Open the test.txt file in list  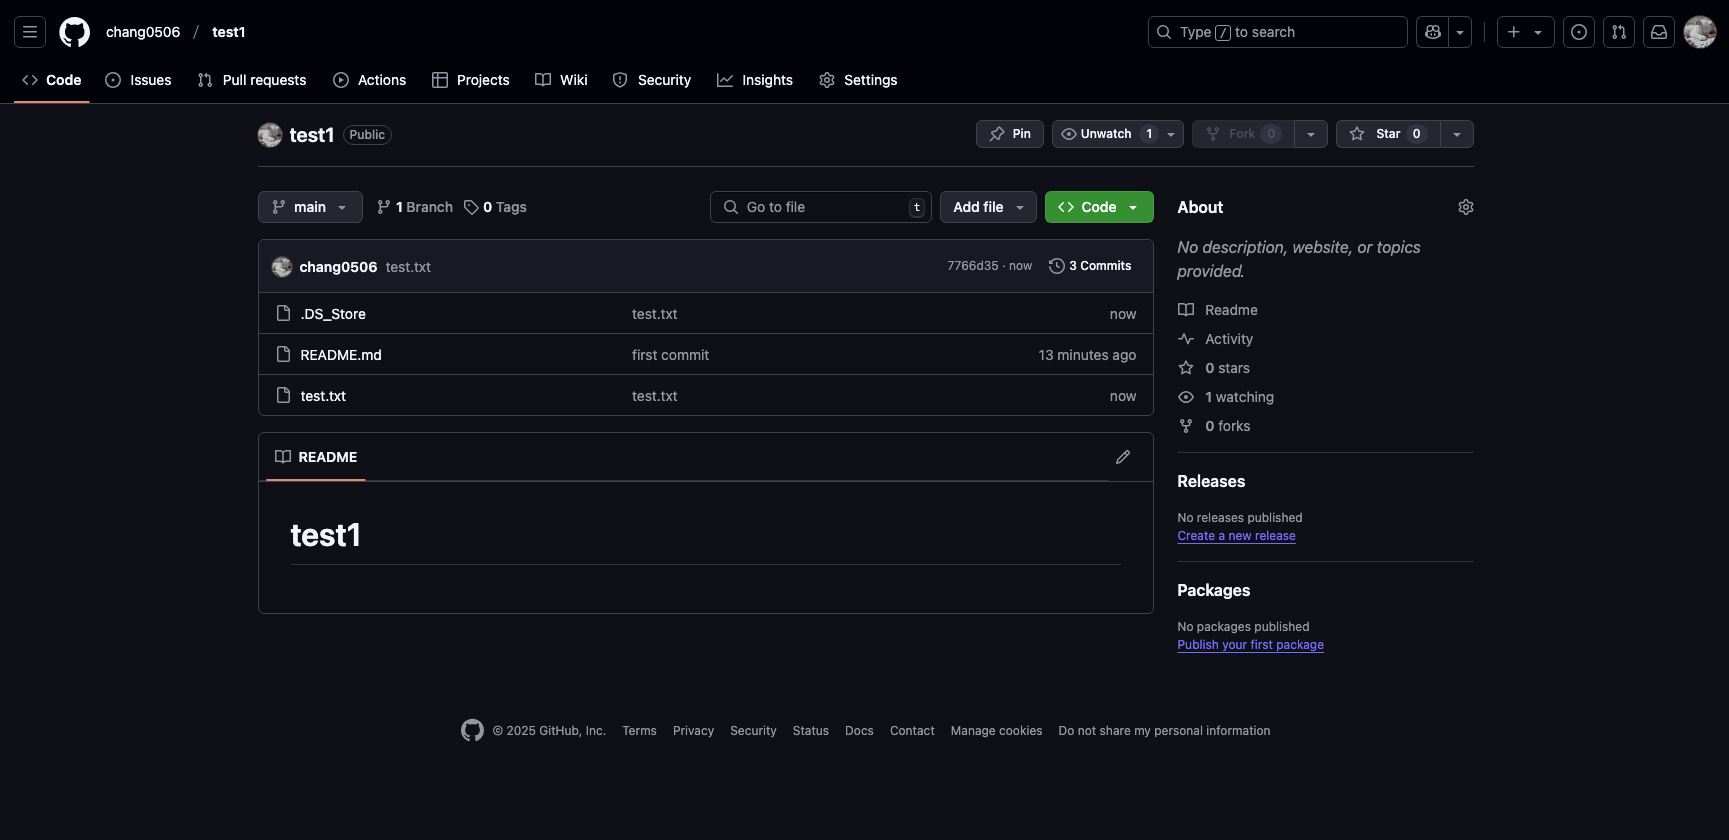(323, 396)
